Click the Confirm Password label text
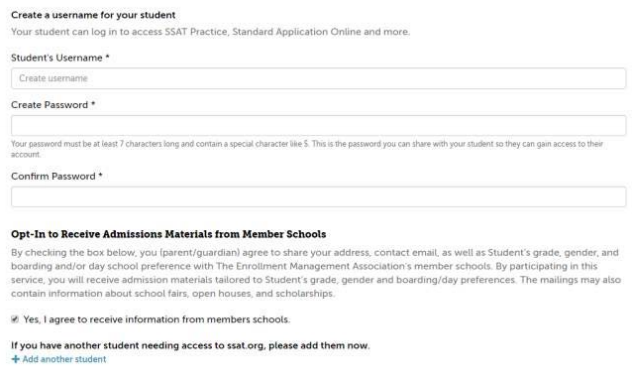This screenshot has height=372, width=638. (53, 176)
